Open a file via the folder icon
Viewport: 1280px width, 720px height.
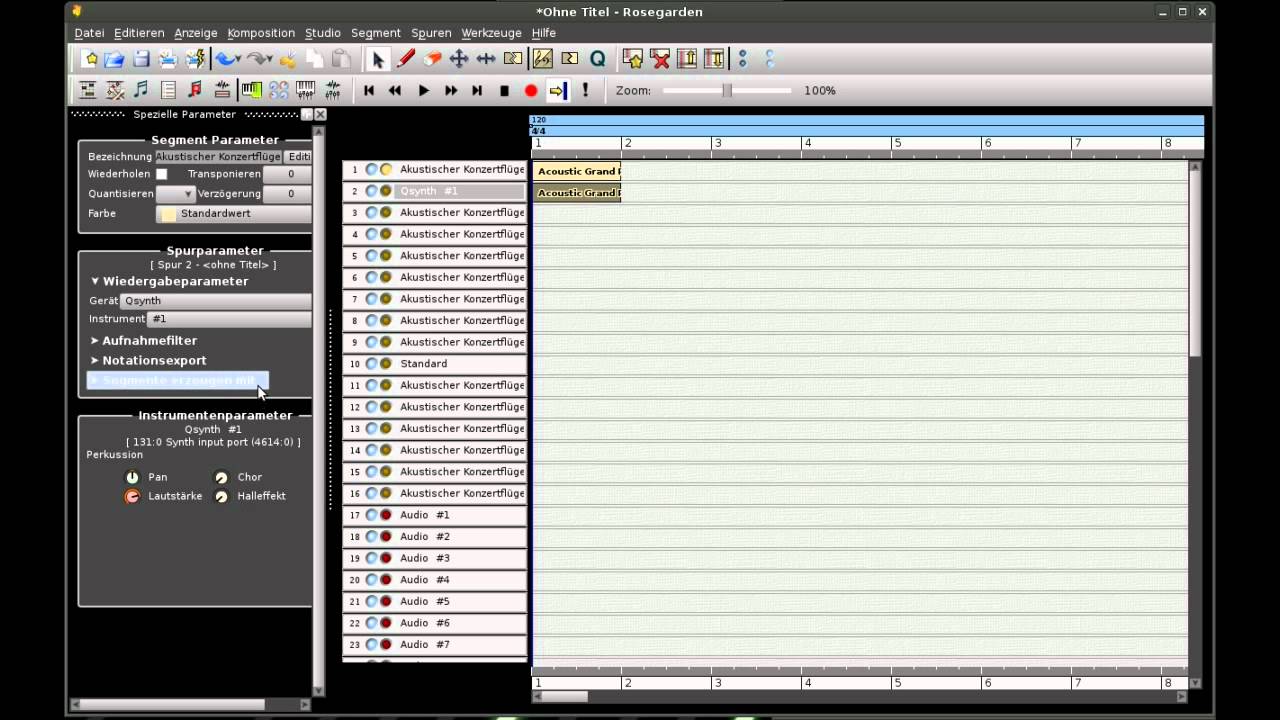tap(115, 59)
